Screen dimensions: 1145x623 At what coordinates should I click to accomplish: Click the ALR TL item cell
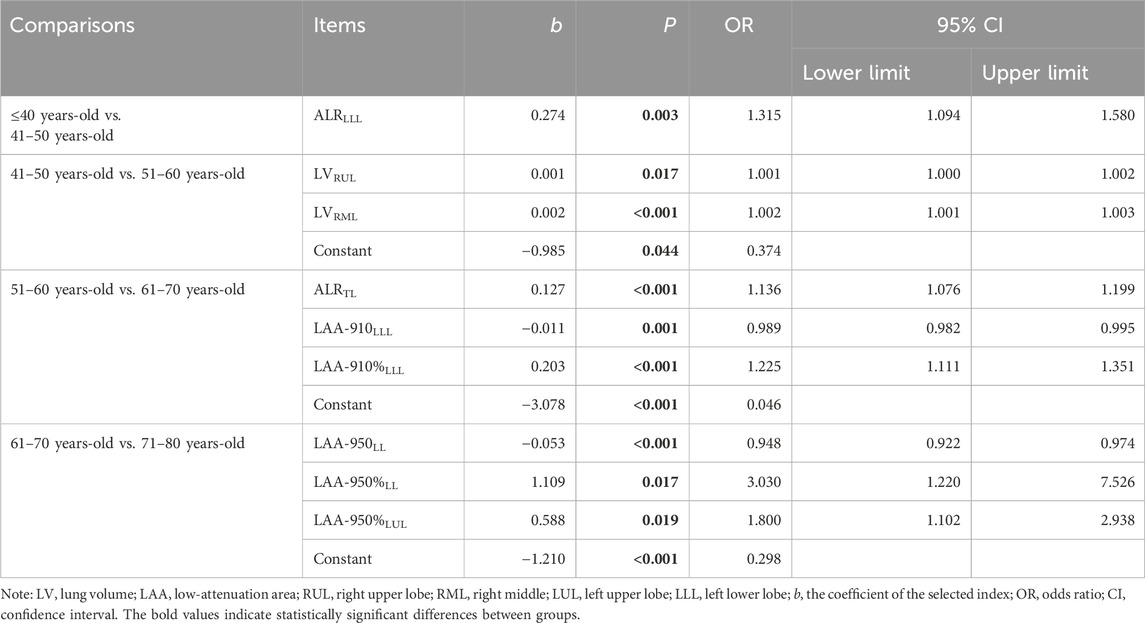[x=340, y=291]
